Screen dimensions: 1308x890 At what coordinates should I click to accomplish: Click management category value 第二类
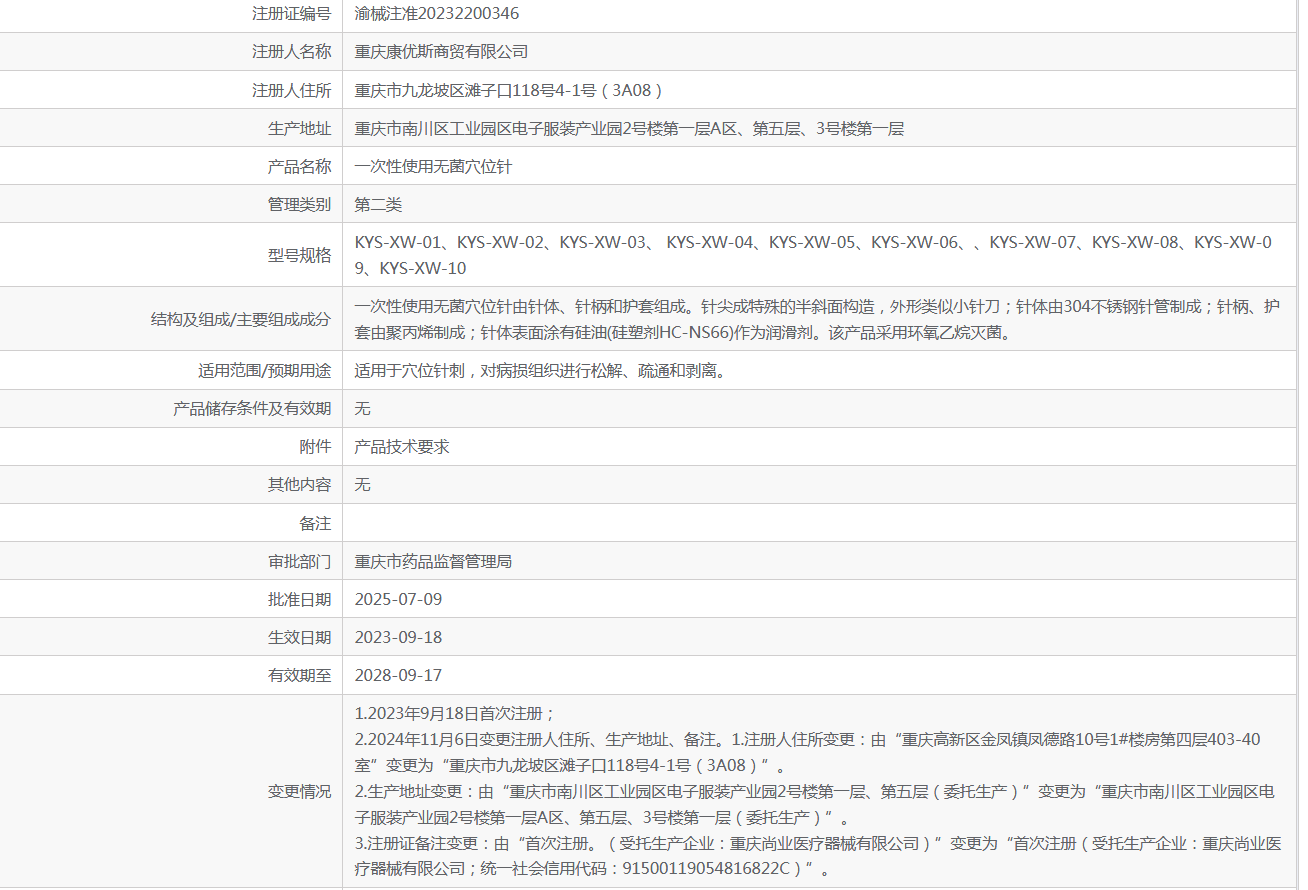coord(378,204)
